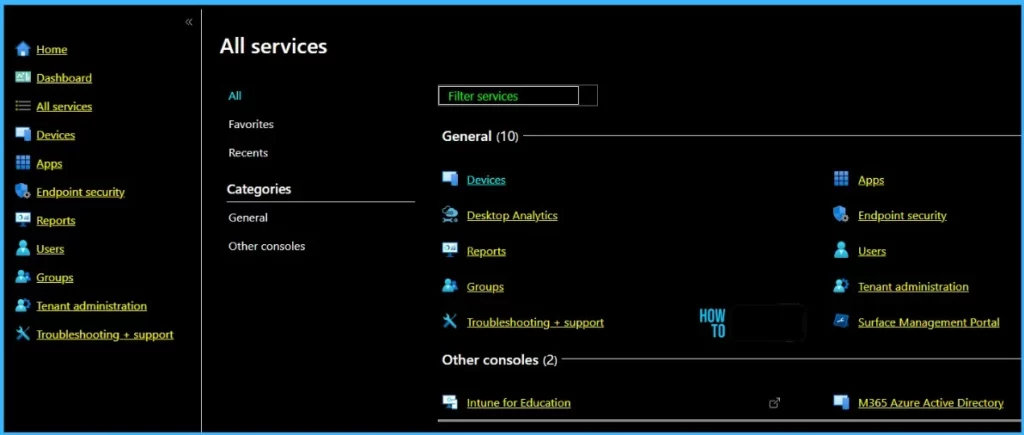Open Dashboard link in sidebar
Image resolution: width=1024 pixels, height=435 pixels.
[64, 78]
